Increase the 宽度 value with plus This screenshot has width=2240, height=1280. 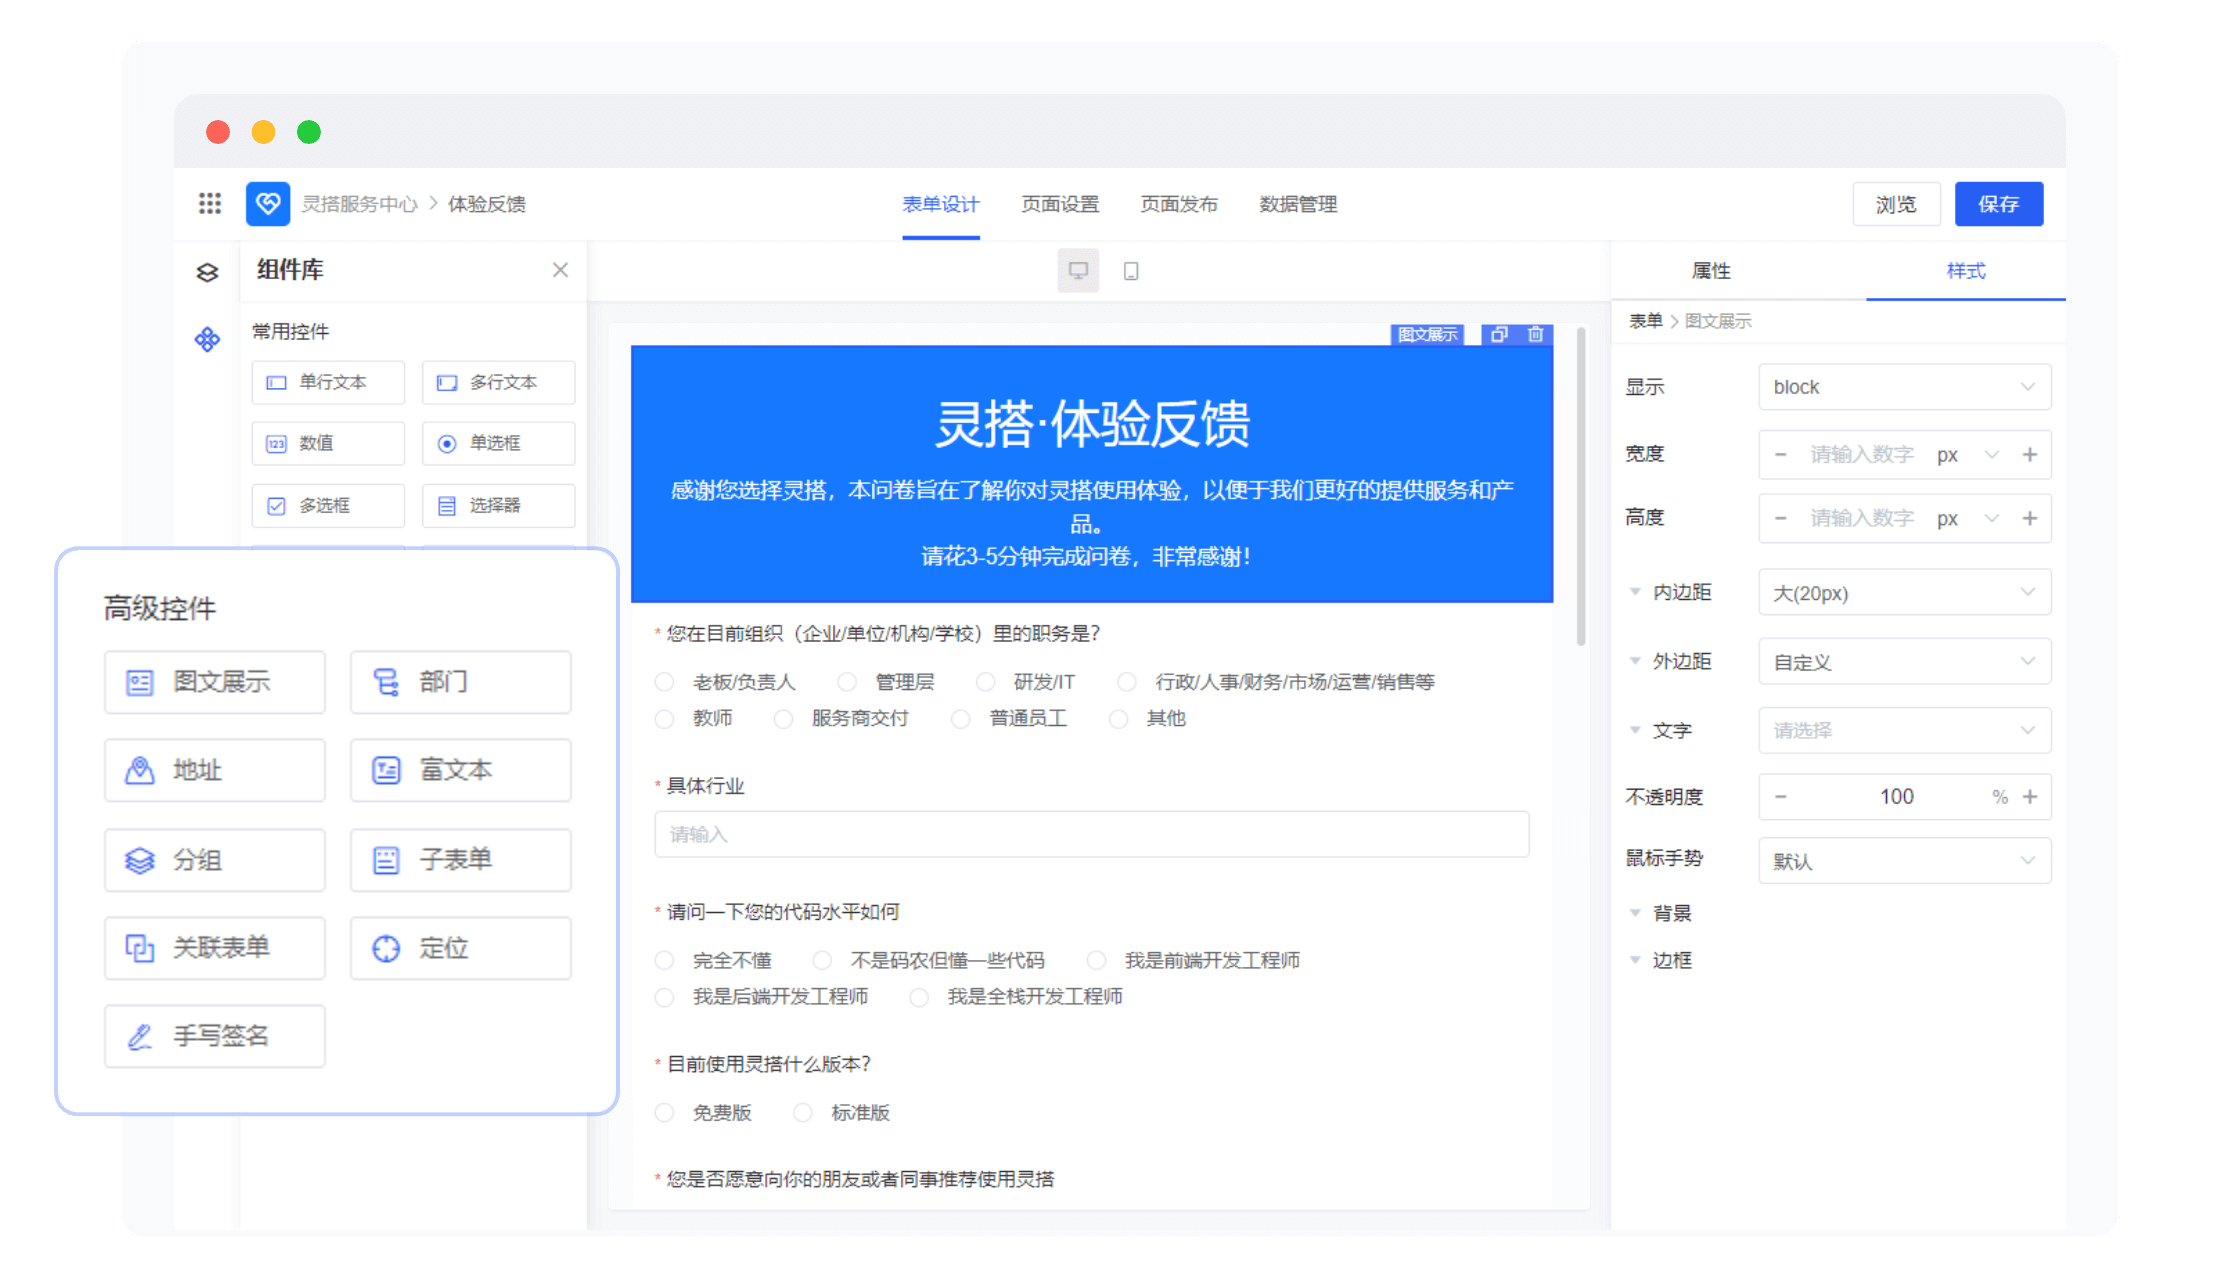[2030, 455]
